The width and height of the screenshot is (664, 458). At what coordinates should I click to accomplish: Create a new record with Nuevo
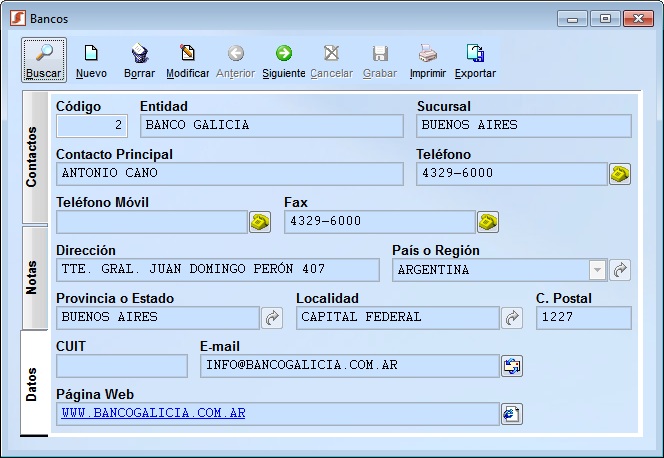[91, 54]
